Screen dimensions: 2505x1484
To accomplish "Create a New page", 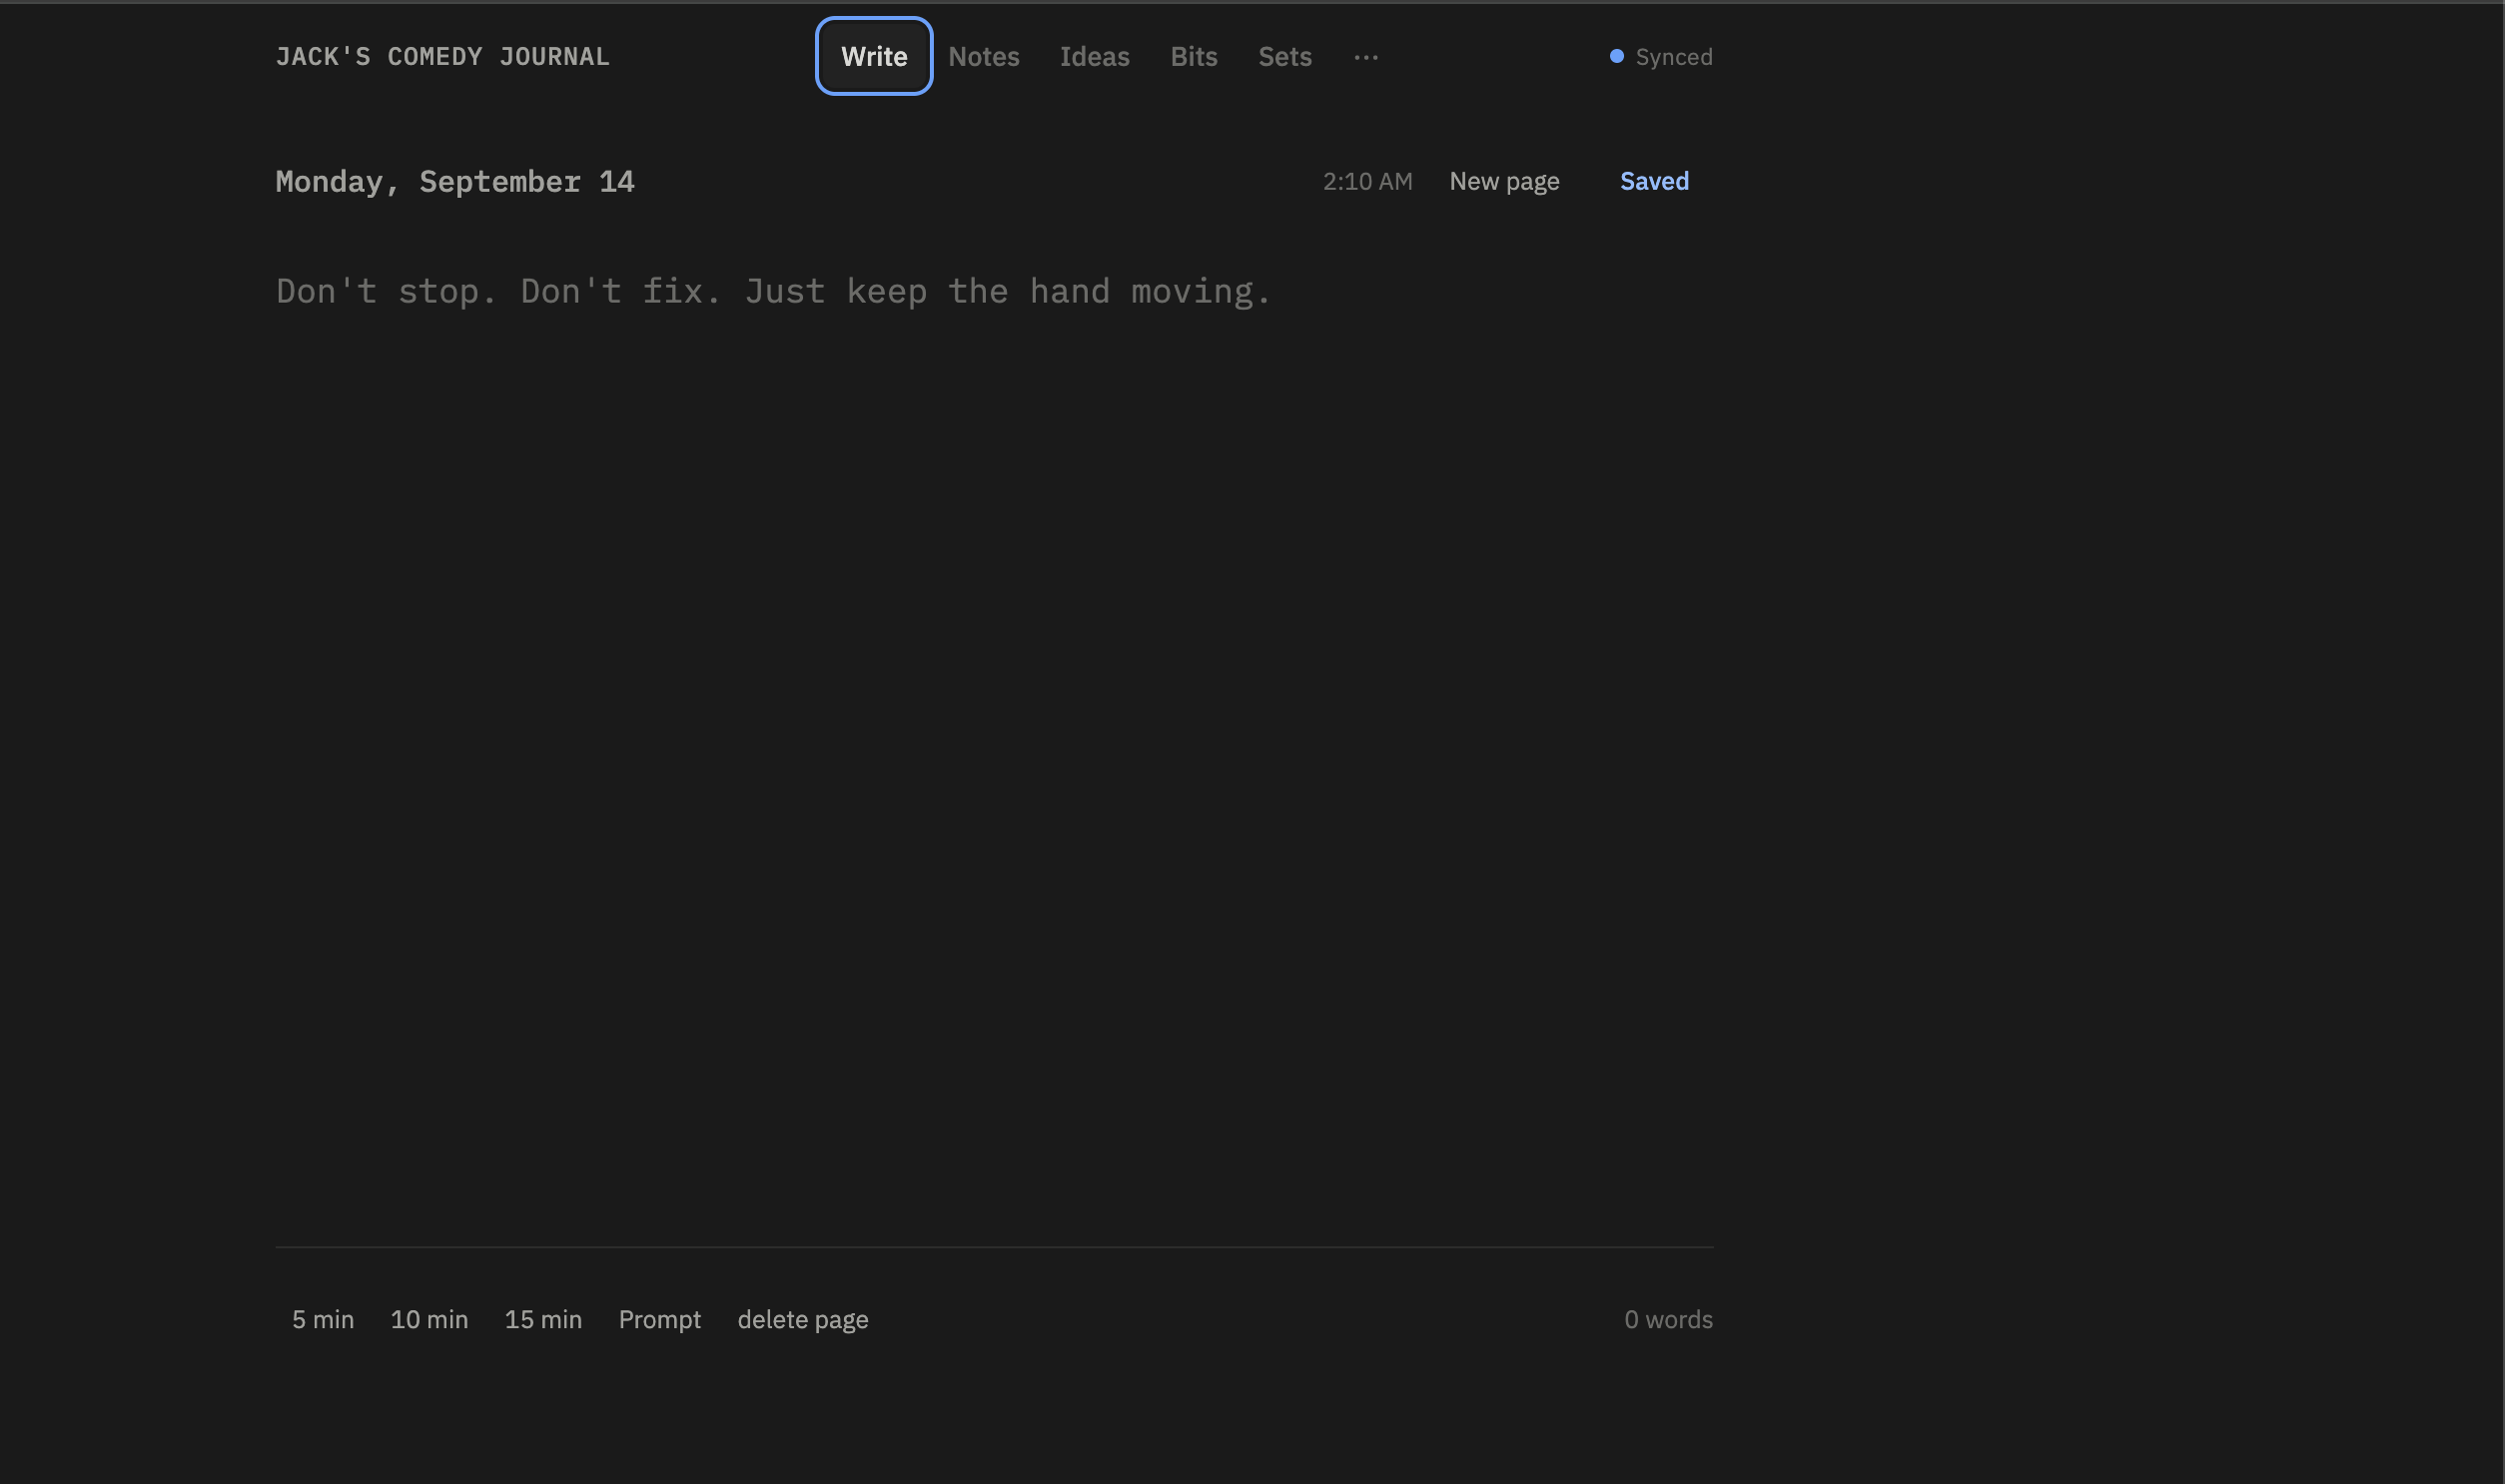I will coord(1503,181).
